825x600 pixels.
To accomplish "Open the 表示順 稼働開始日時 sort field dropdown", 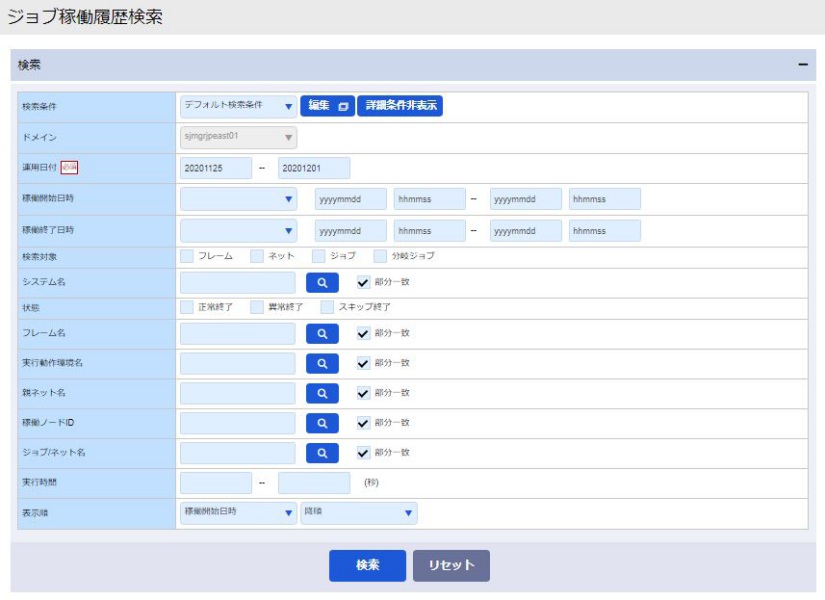I will (x=238, y=513).
